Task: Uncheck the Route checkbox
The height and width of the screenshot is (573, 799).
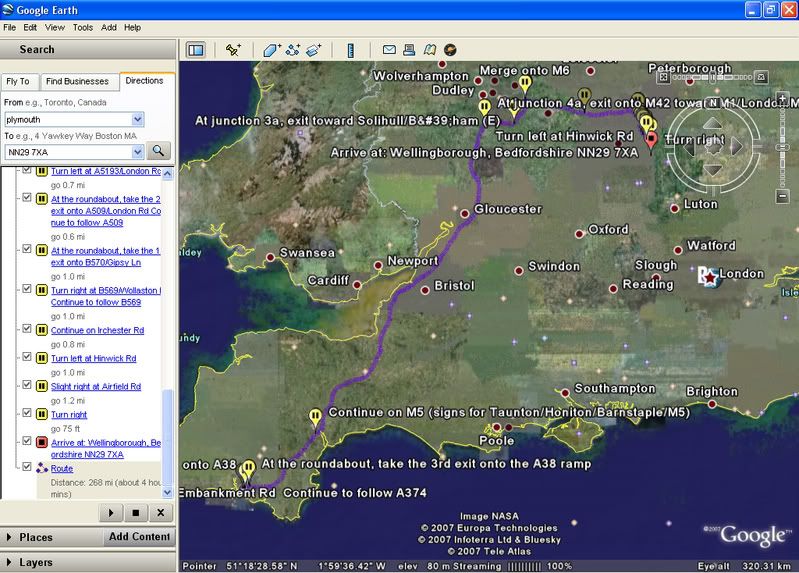Action: [x=26, y=467]
